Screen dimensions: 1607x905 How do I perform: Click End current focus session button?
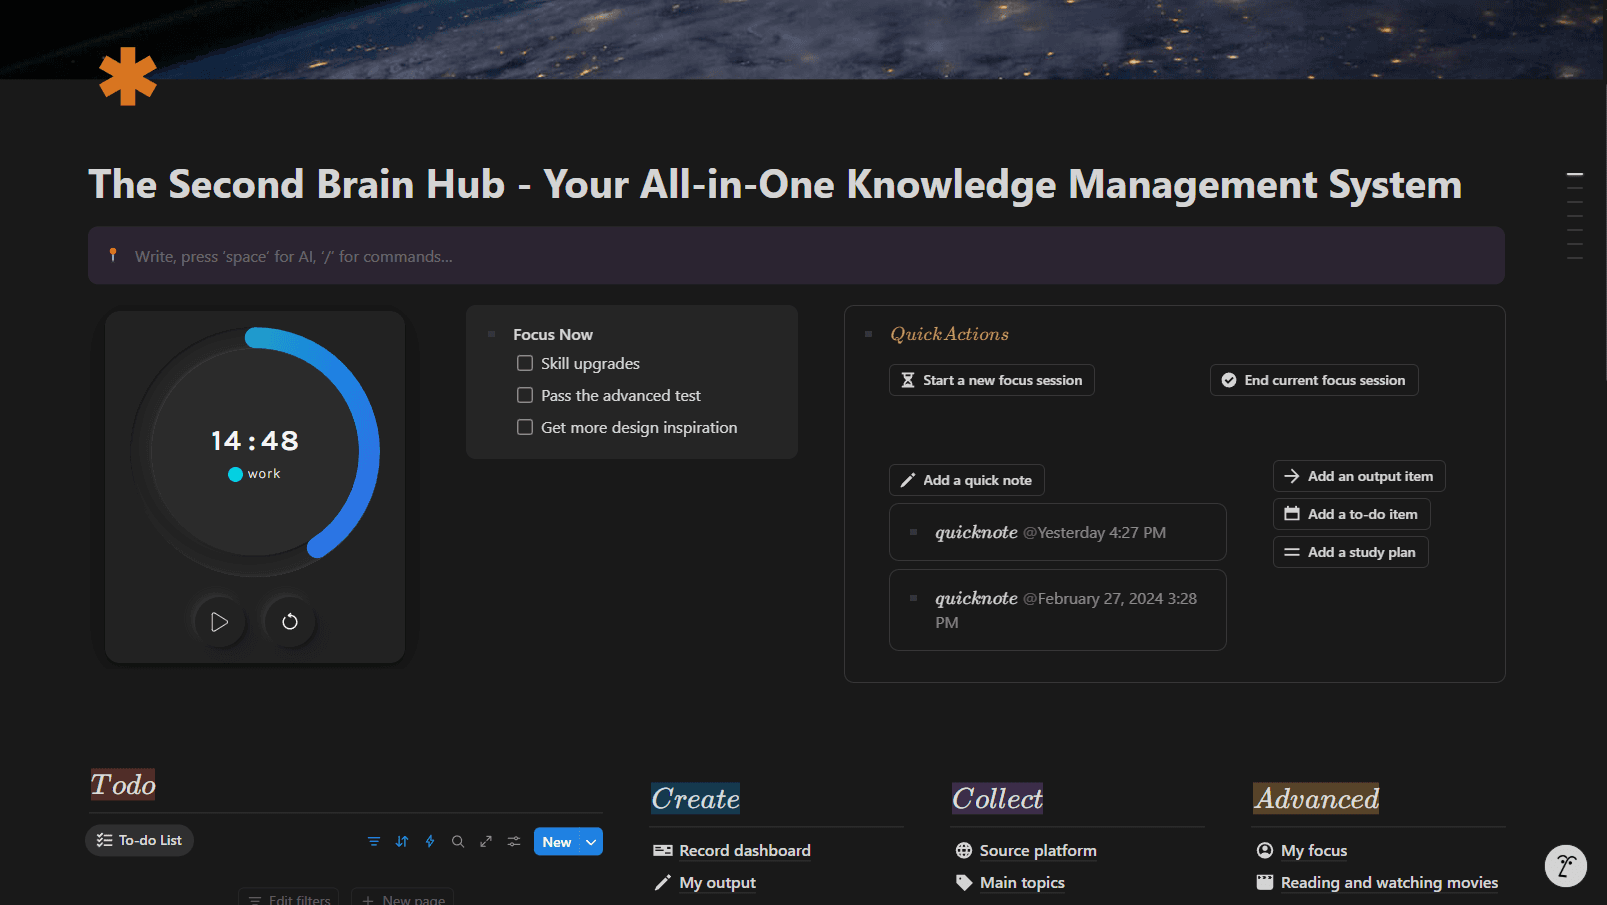1314,380
